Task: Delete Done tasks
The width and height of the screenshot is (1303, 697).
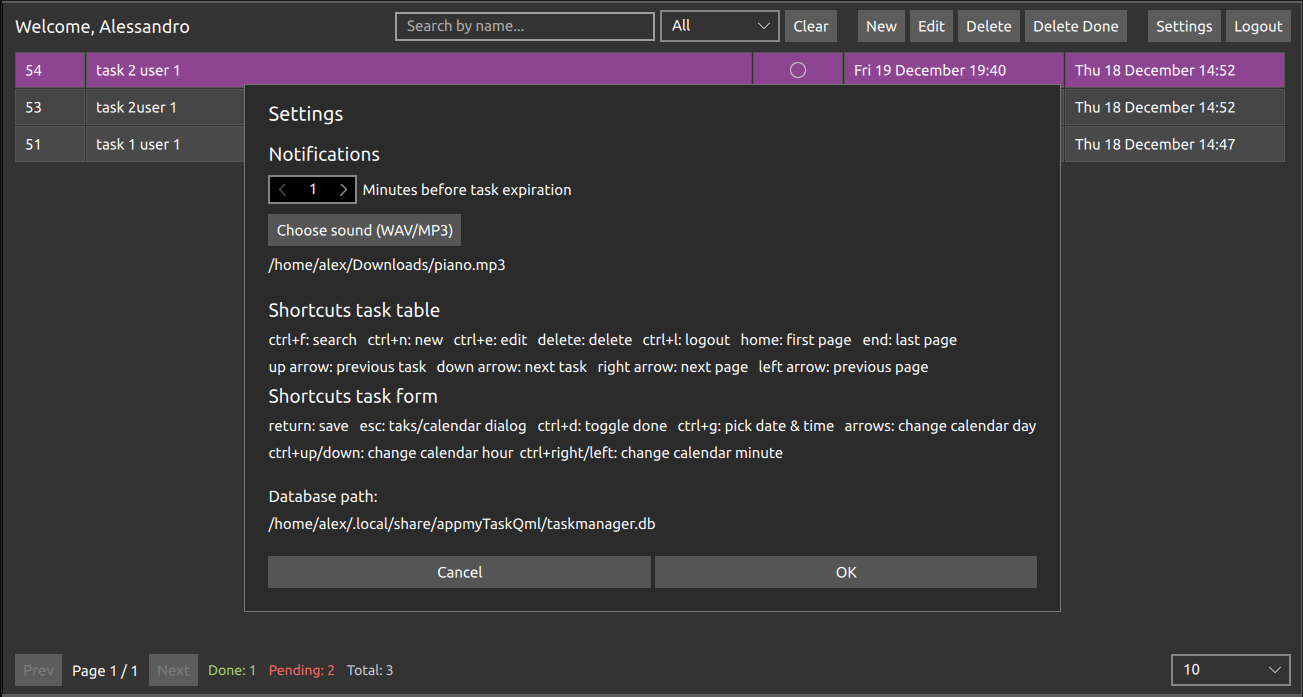Action: (1075, 26)
